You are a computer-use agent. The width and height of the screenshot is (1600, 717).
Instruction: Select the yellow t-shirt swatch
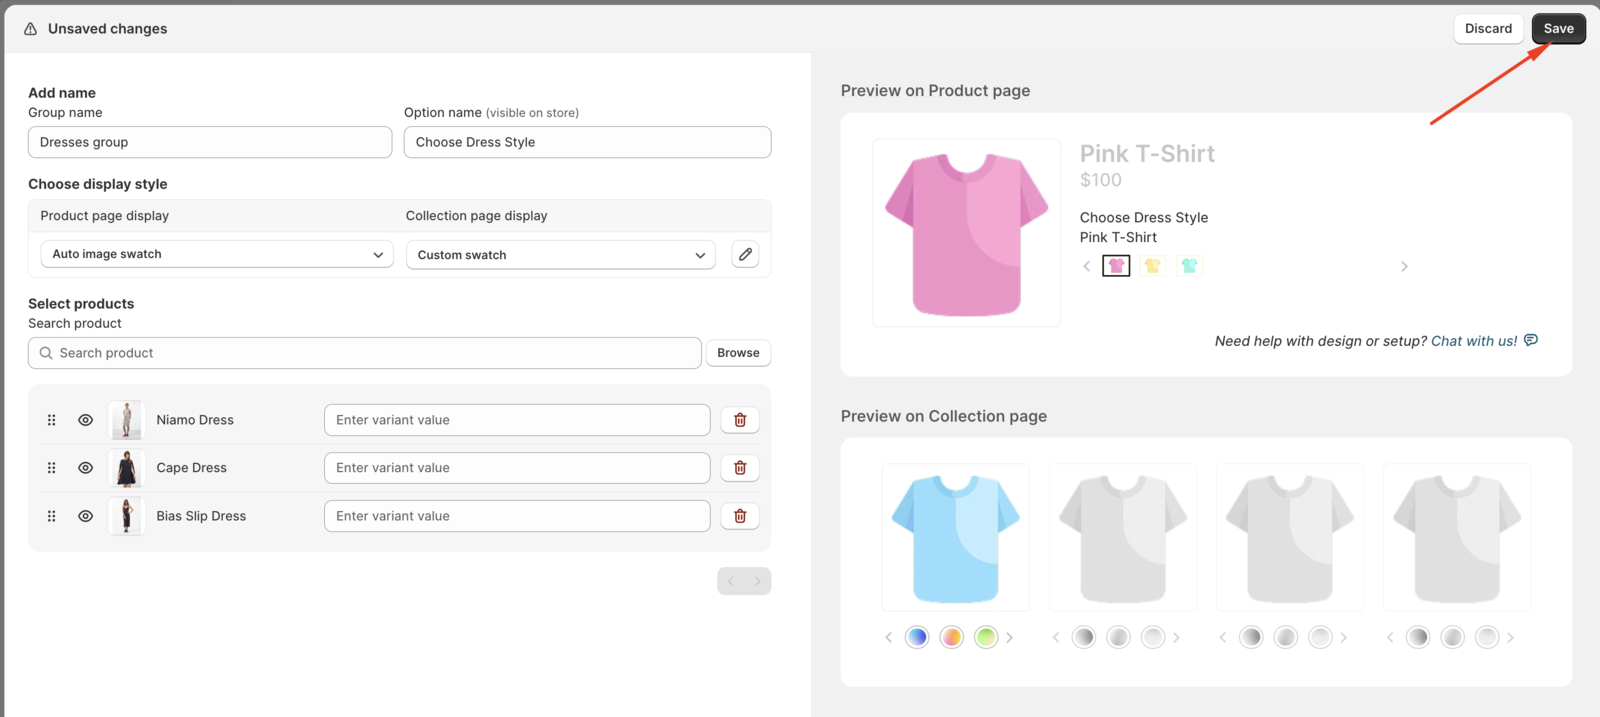(1152, 266)
